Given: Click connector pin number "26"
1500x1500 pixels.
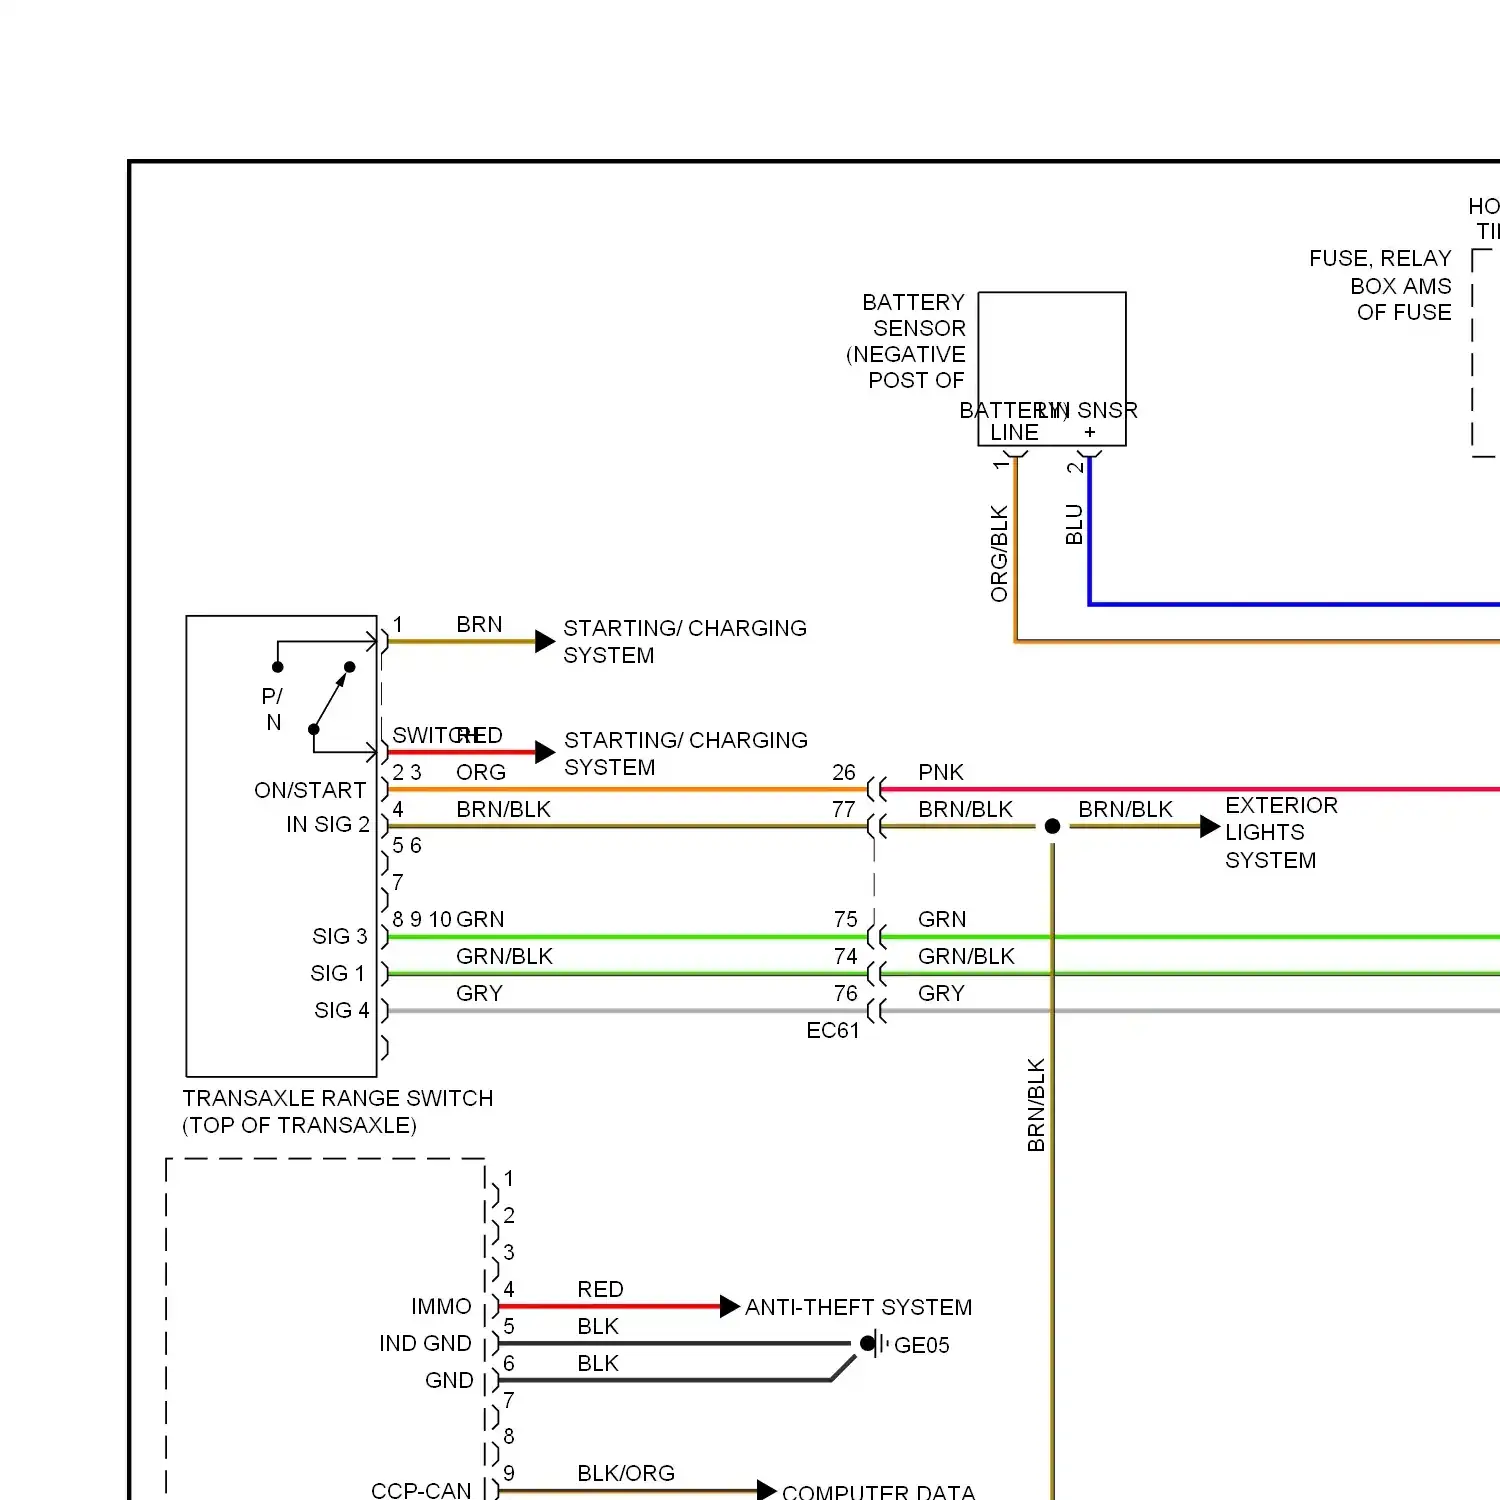Looking at the screenshot, I should click(x=844, y=772).
